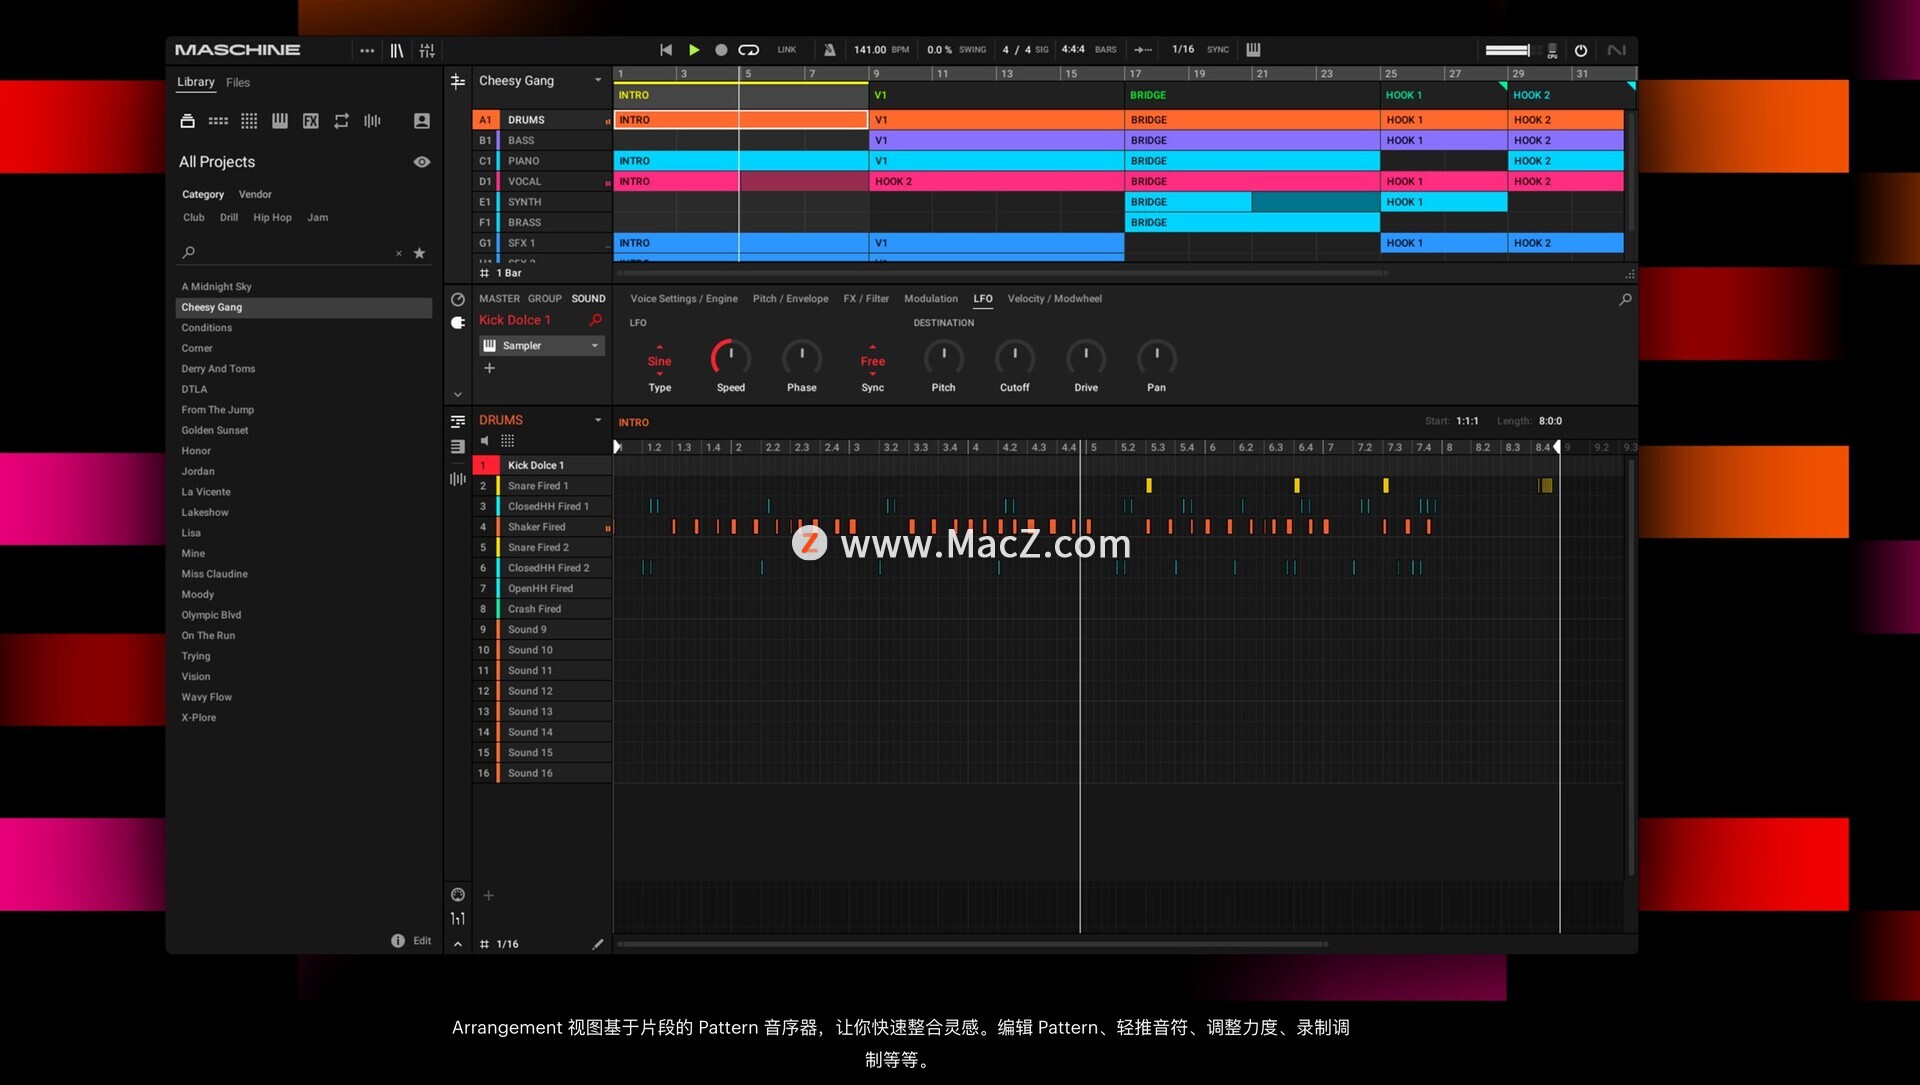Open the Sampler plug-in dropdown
This screenshot has height=1085, width=1920.
tap(542, 345)
